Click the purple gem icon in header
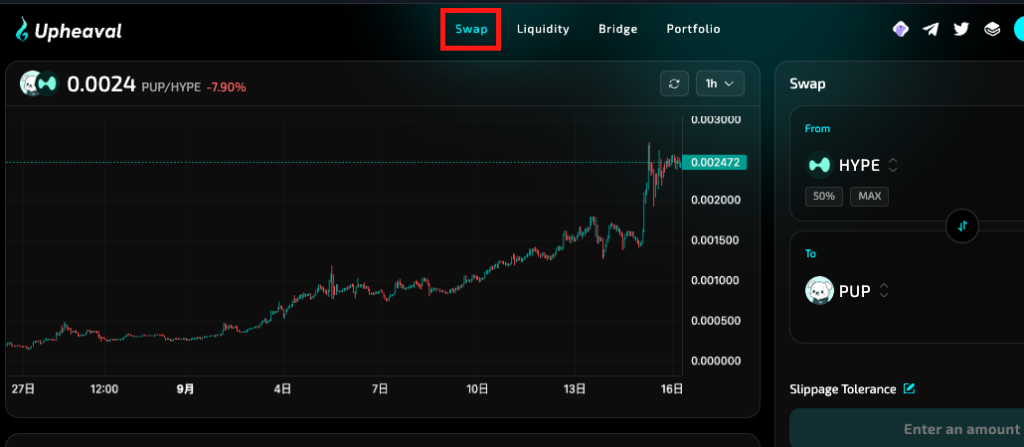Viewport: 1024px width, 447px height. (900, 29)
